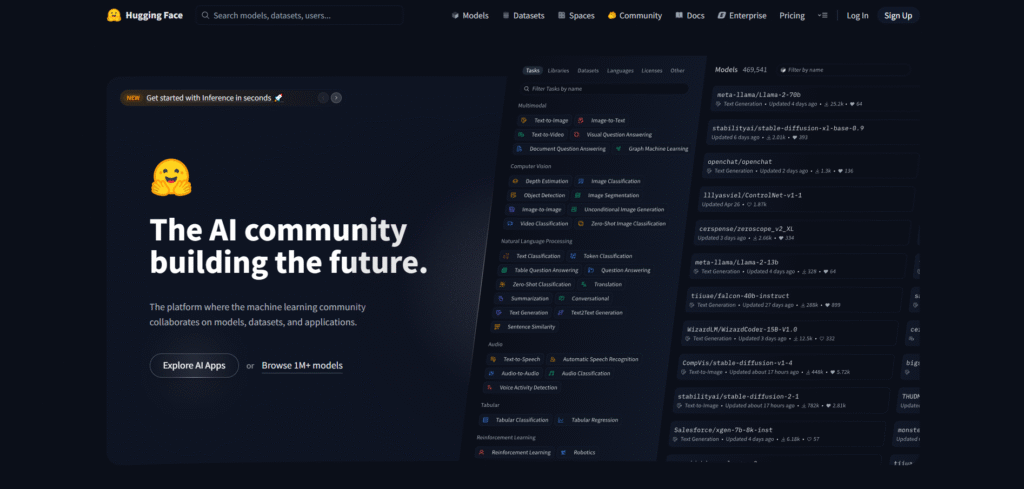This screenshot has width=1024, height=489.
Task: Open the Docs navigation item
Action: tap(690, 16)
